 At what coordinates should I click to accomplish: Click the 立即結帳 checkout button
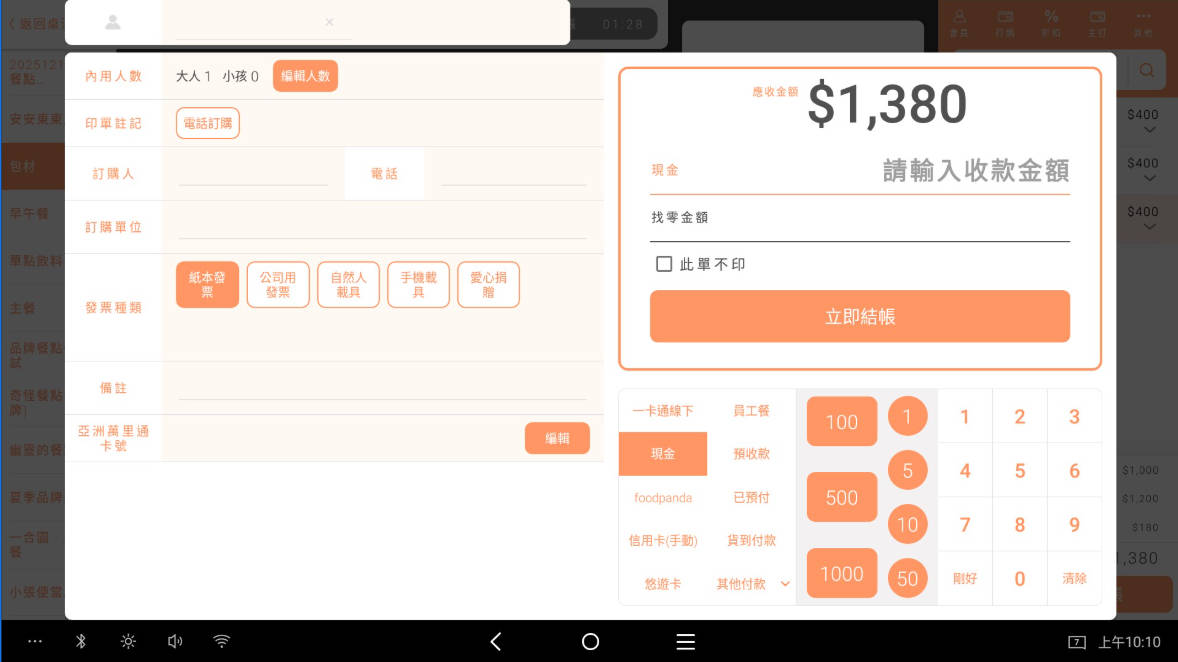pos(860,317)
